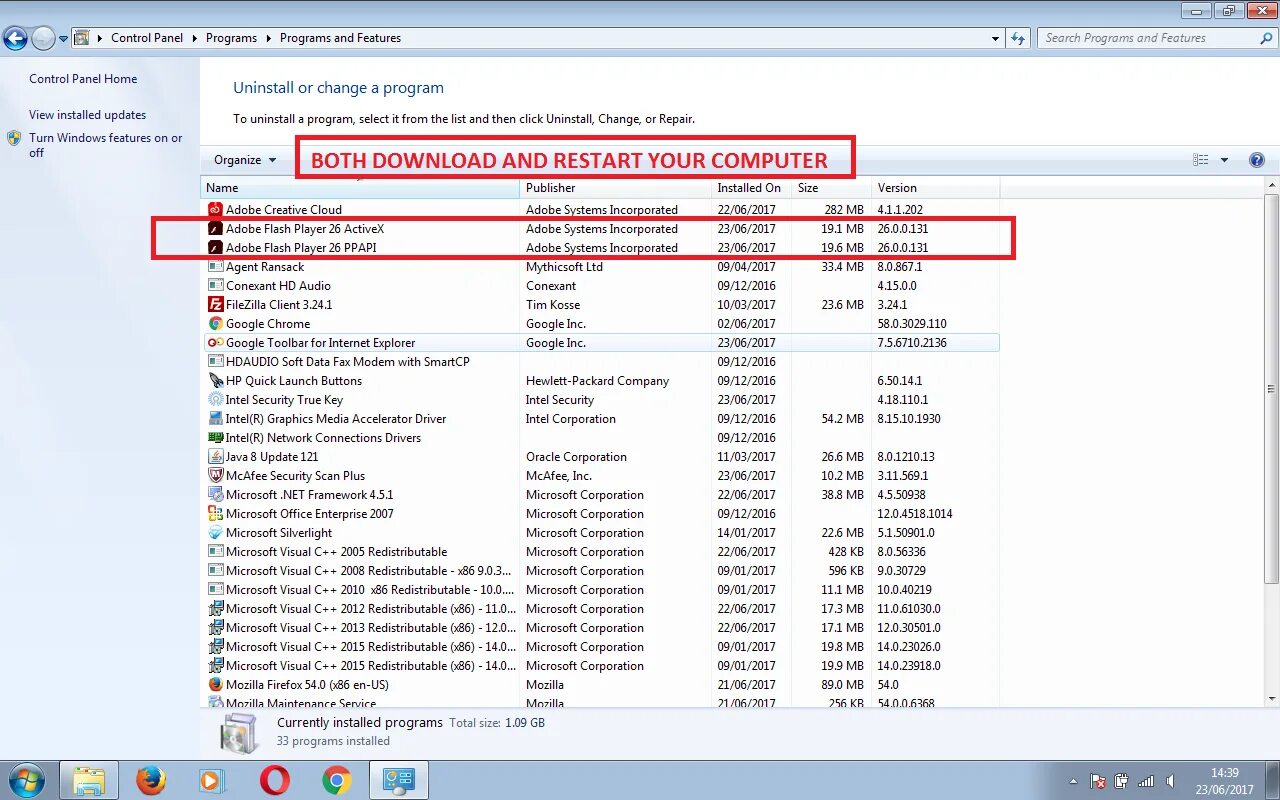Viewport: 1280px width, 800px height.
Task: Go to Control Panel in the breadcrumb
Action: pos(147,38)
